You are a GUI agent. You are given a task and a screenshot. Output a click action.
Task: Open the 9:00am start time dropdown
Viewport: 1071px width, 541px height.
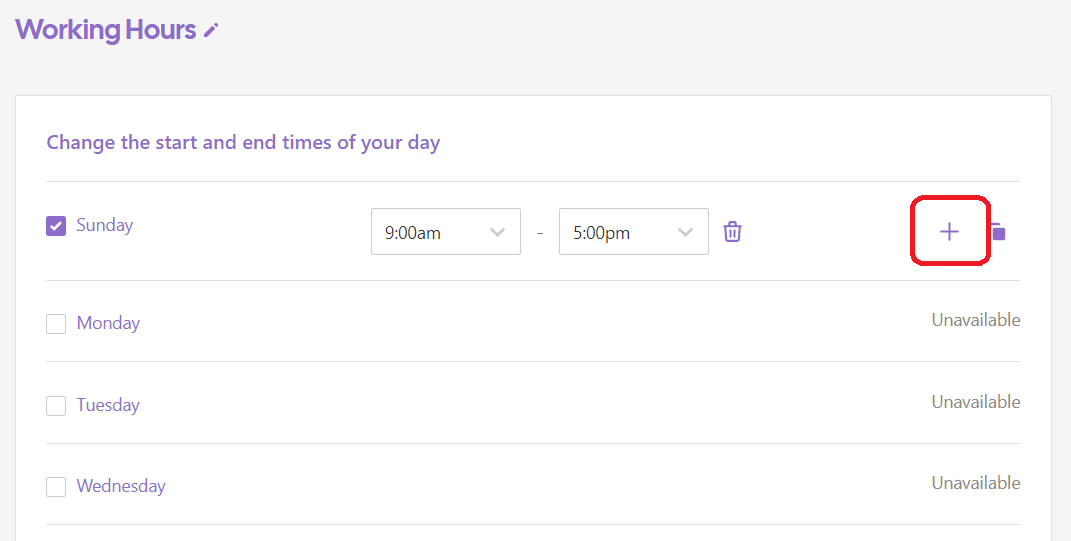click(x=445, y=232)
